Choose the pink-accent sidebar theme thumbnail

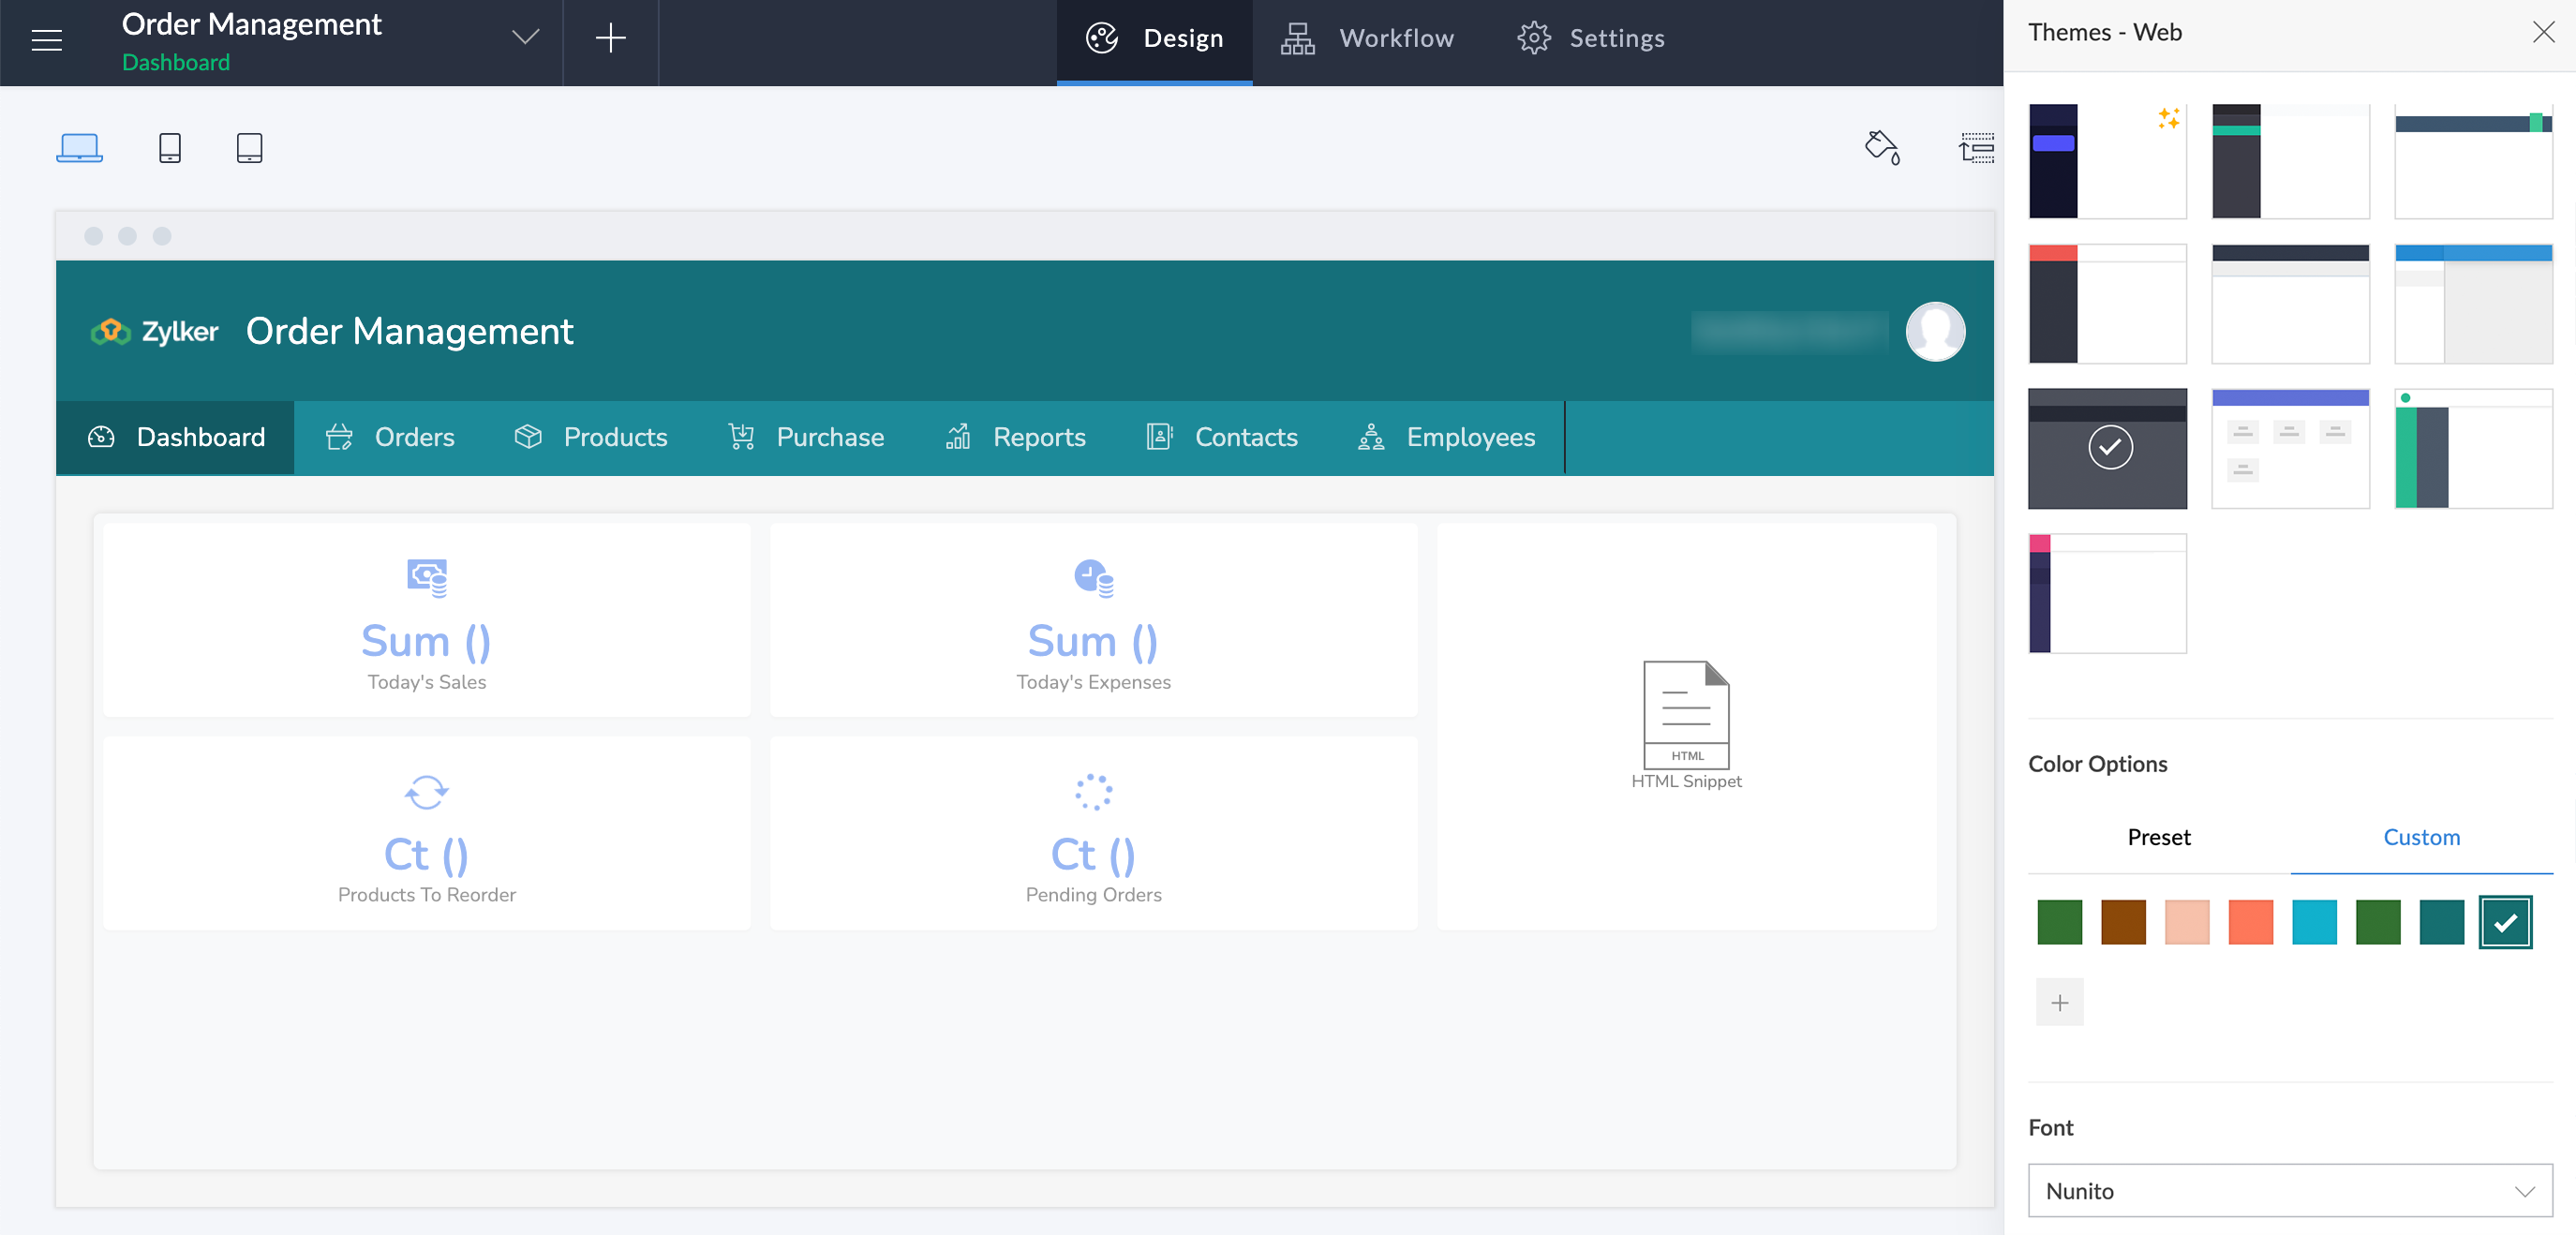tap(2107, 593)
